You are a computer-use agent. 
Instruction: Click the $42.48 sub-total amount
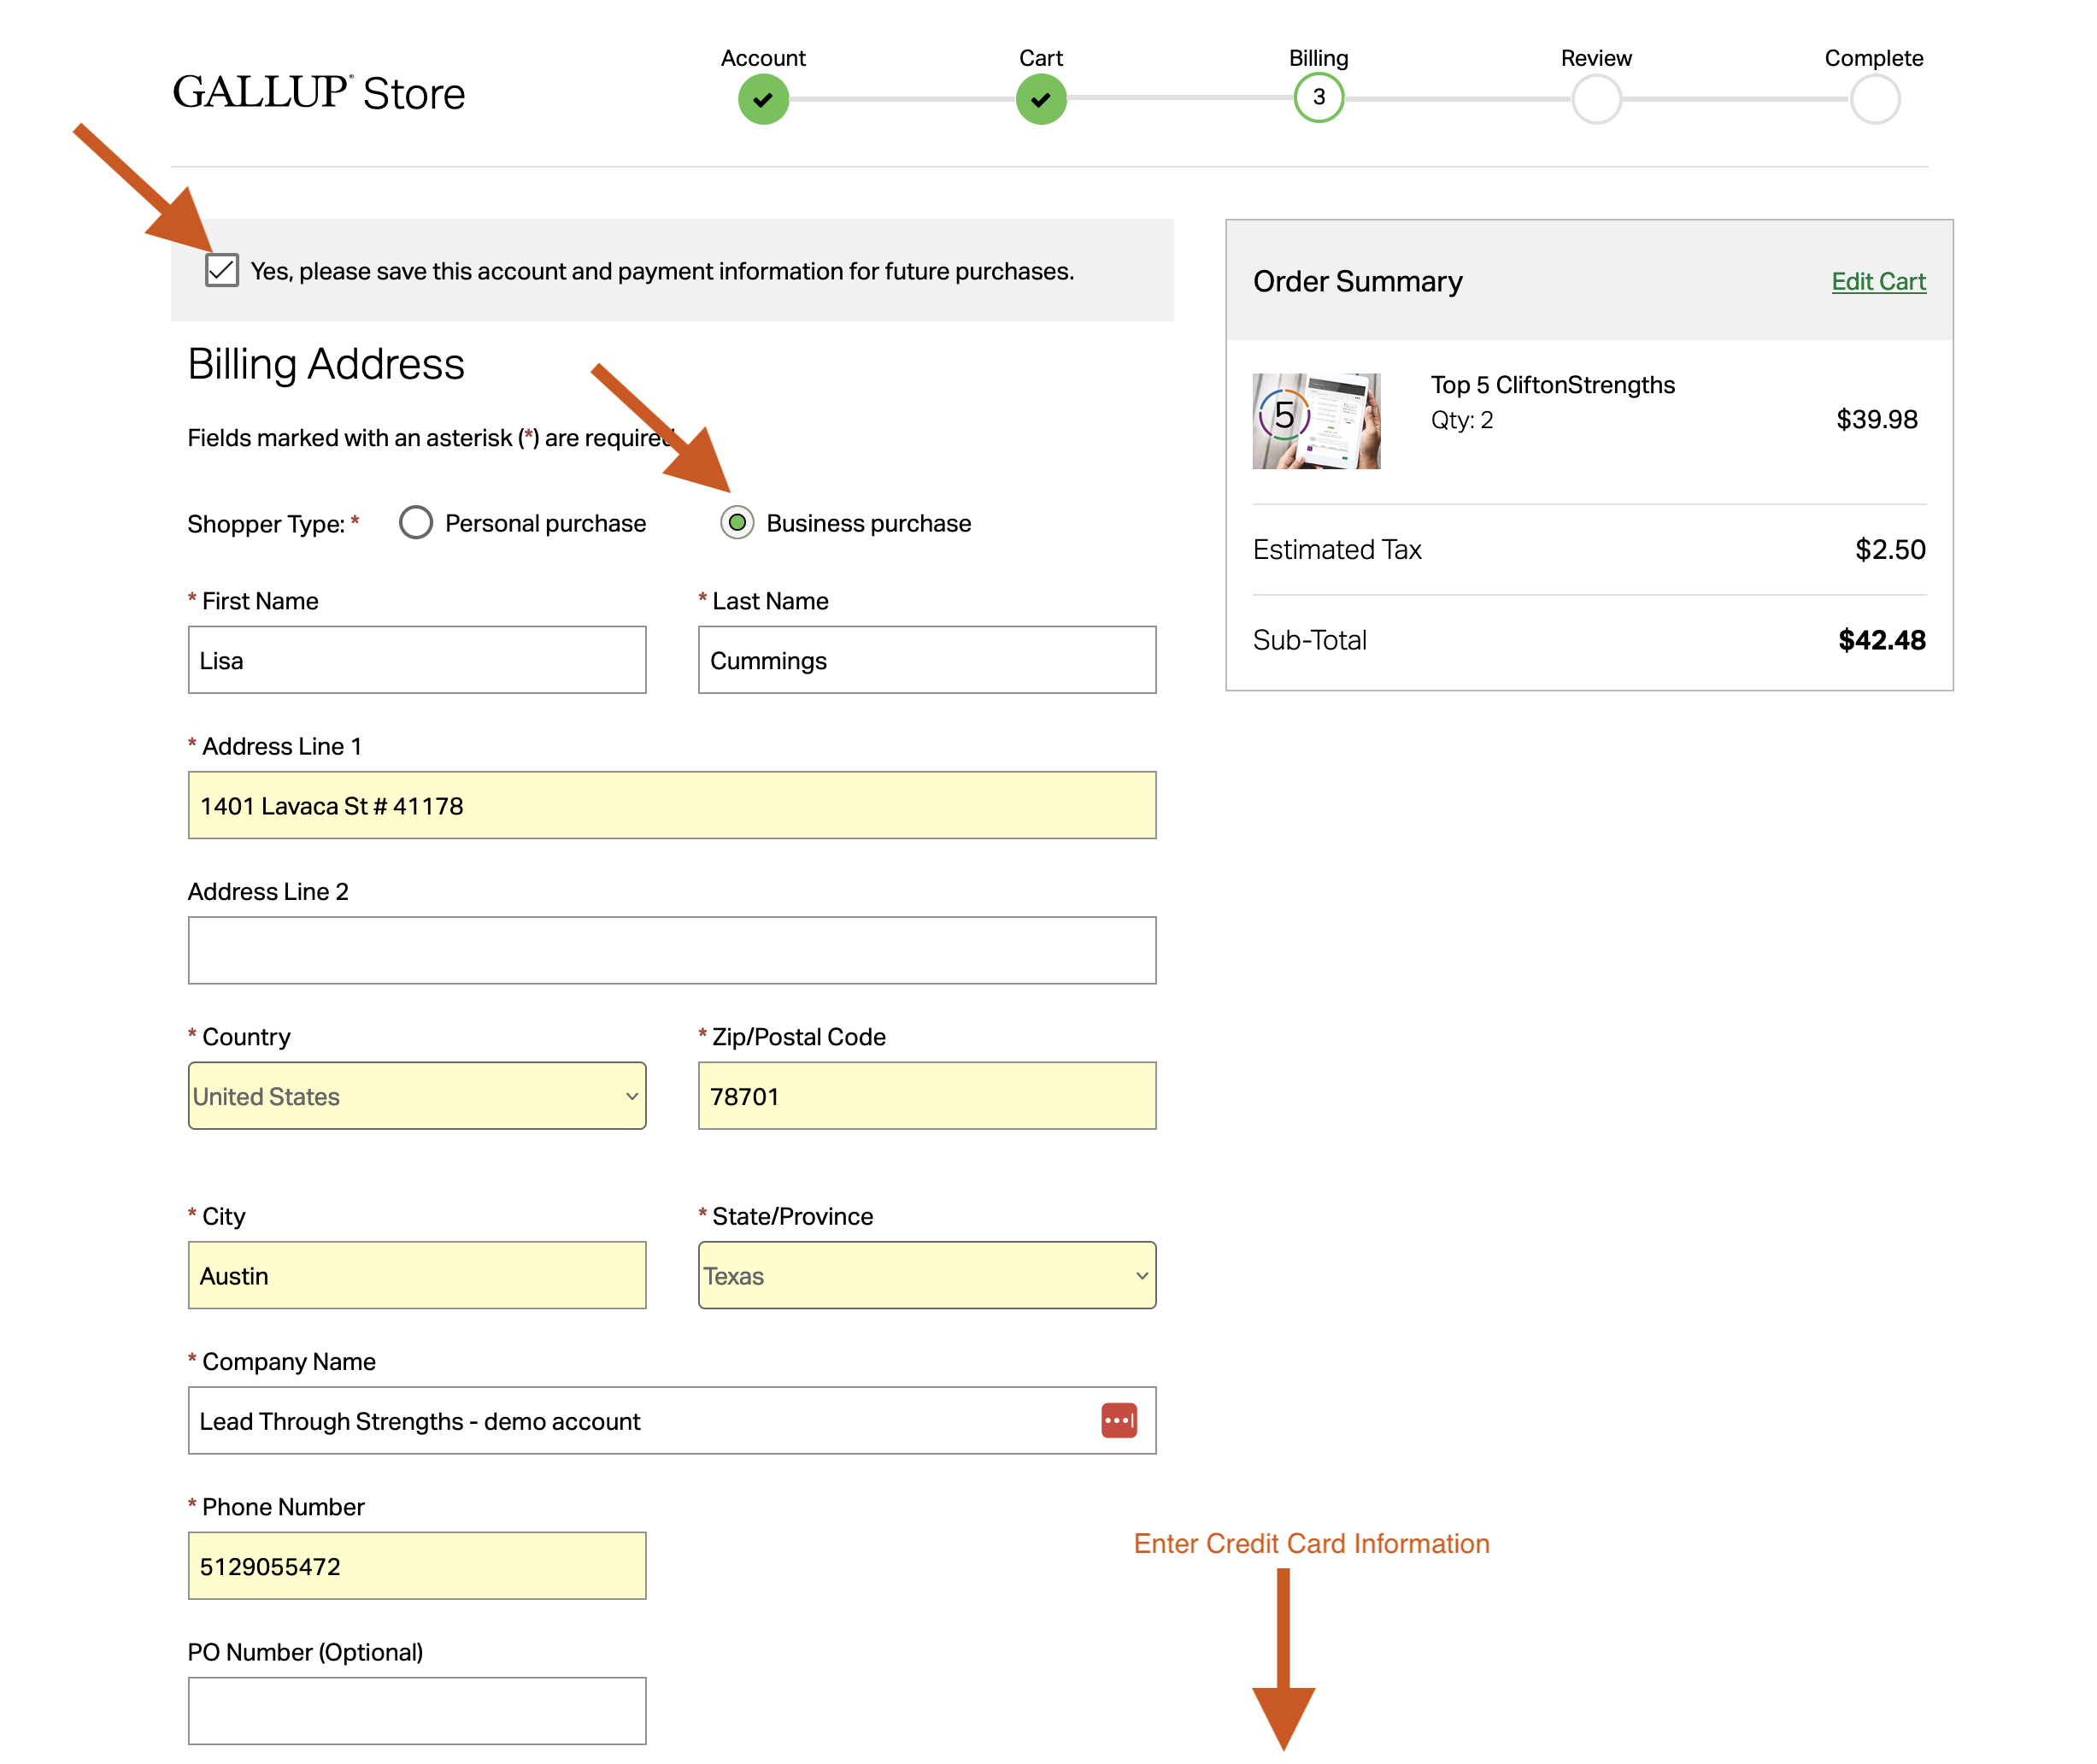[x=1881, y=640]
